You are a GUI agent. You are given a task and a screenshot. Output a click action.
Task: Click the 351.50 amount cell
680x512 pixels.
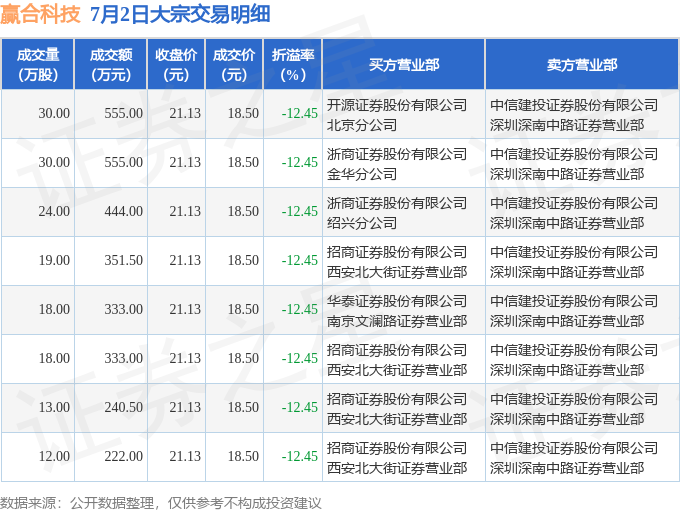tap(124, 260)
